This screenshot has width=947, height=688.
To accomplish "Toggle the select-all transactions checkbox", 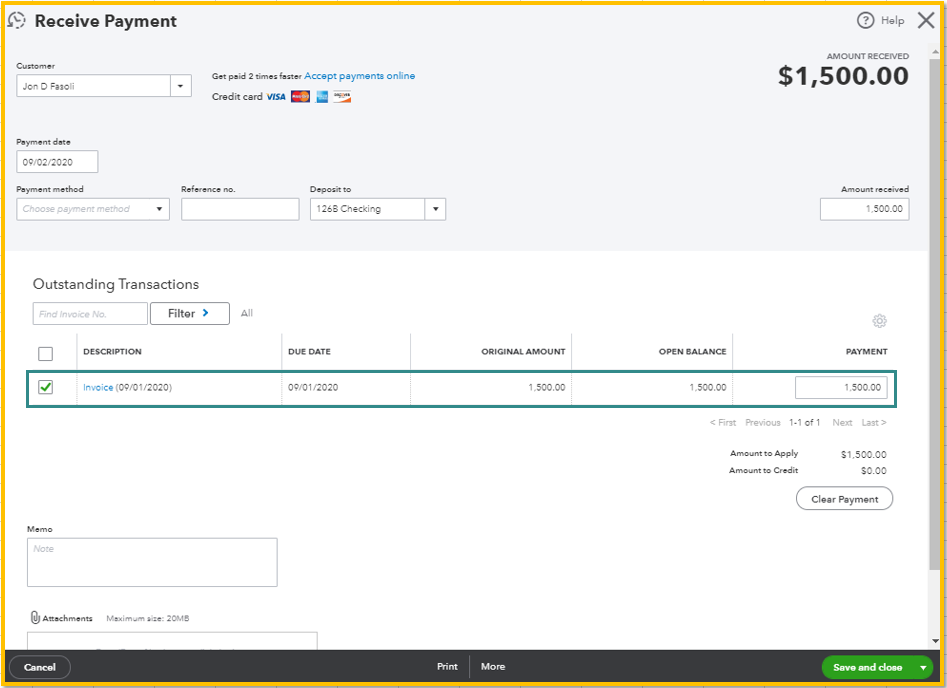I will [45, 353].
